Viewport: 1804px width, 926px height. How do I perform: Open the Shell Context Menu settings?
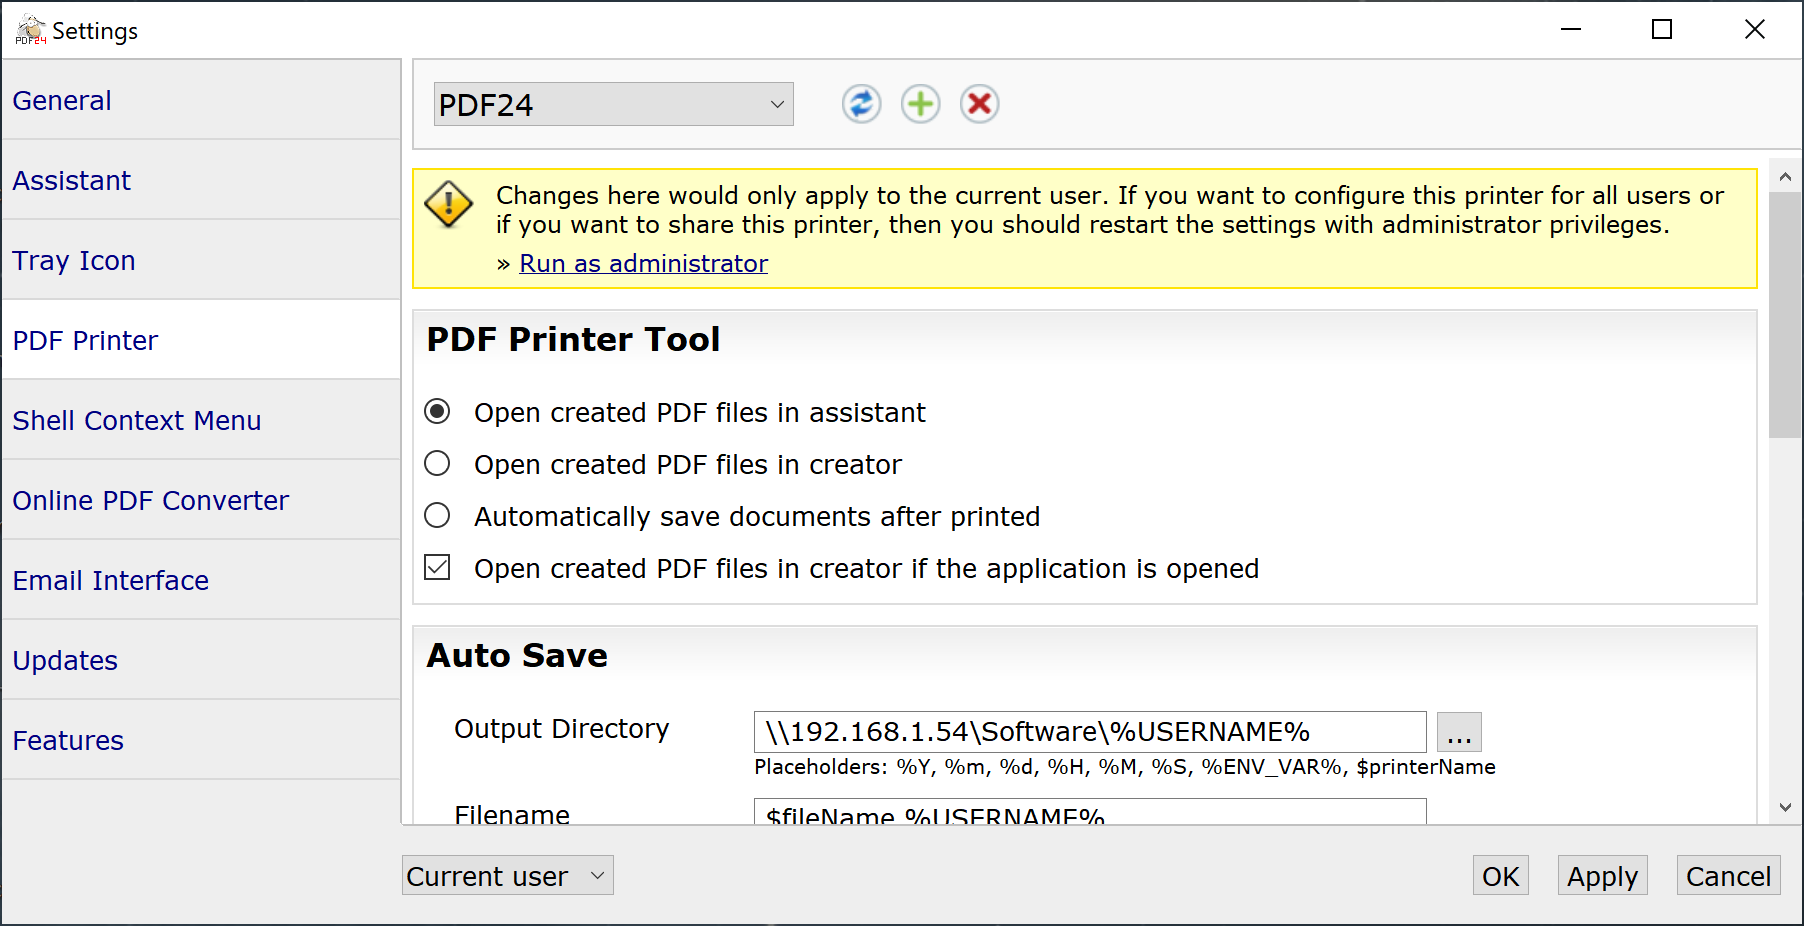point(137,420)
